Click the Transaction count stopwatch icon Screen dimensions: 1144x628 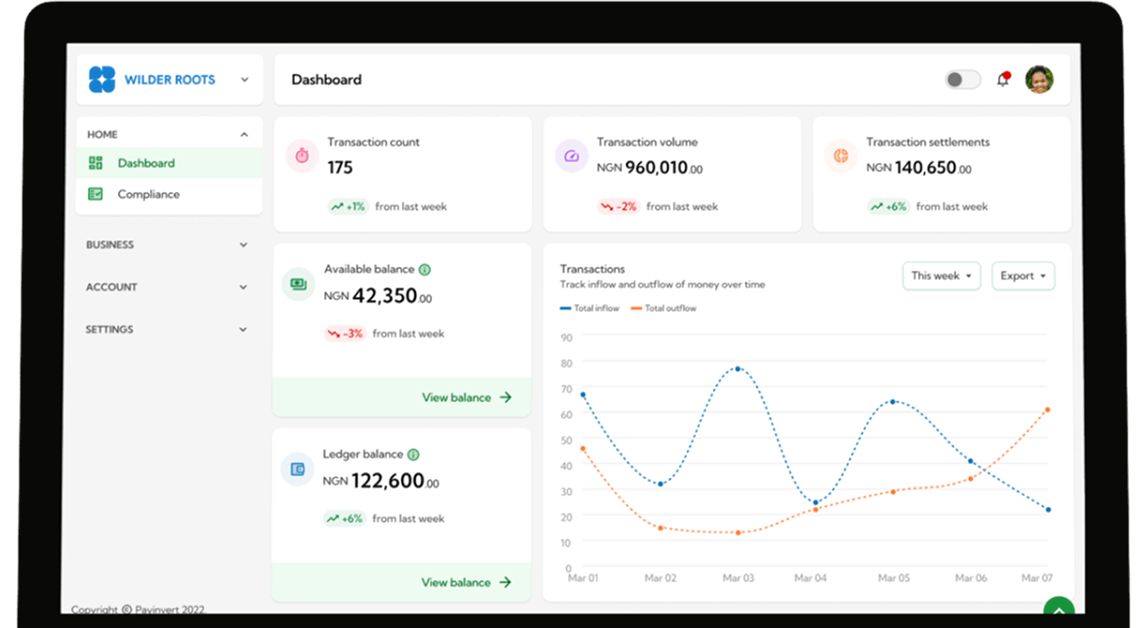pos(302,155)
